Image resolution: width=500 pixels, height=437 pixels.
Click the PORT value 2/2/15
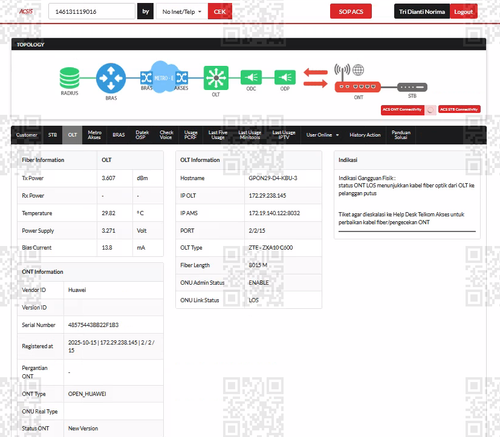pyautogui.click(x=257, y=231)
